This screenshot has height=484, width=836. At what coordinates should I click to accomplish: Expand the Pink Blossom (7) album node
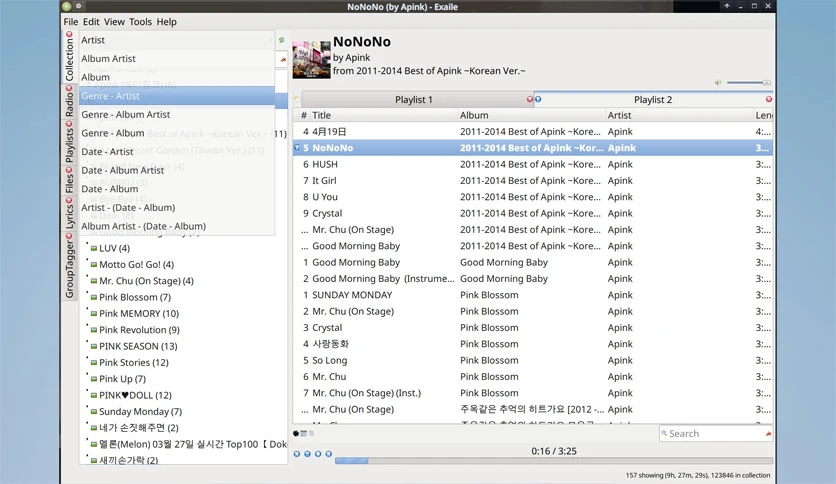click(87, 293)
